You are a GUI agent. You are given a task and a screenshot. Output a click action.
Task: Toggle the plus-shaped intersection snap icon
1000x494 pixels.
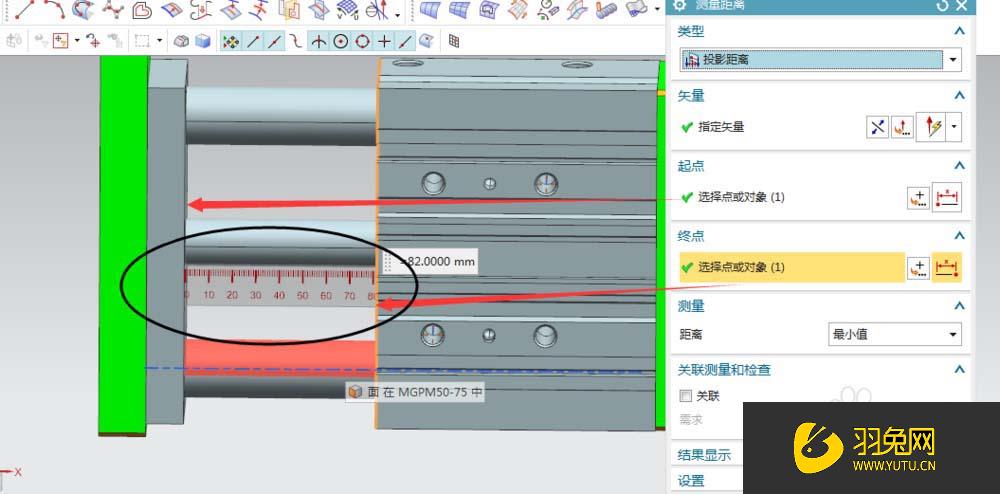(x=384, y=41)
